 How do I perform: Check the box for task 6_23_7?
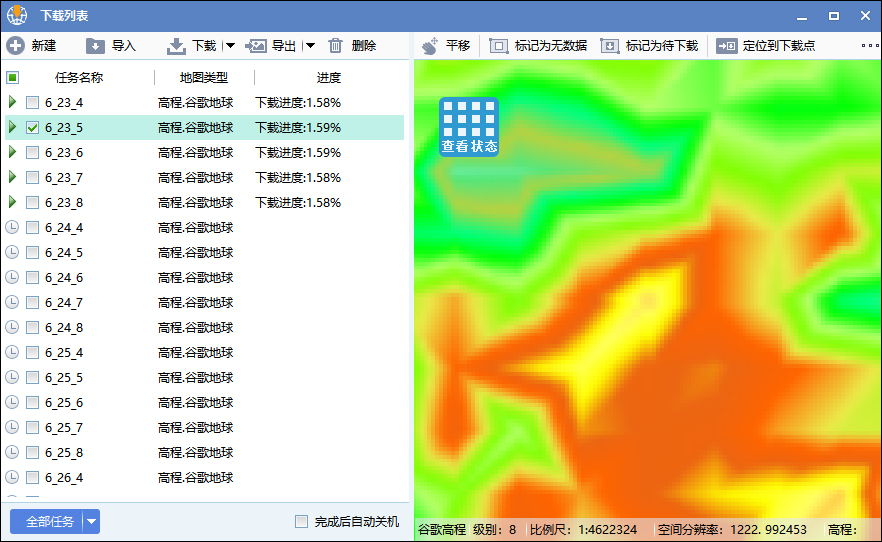coord(33,178)
